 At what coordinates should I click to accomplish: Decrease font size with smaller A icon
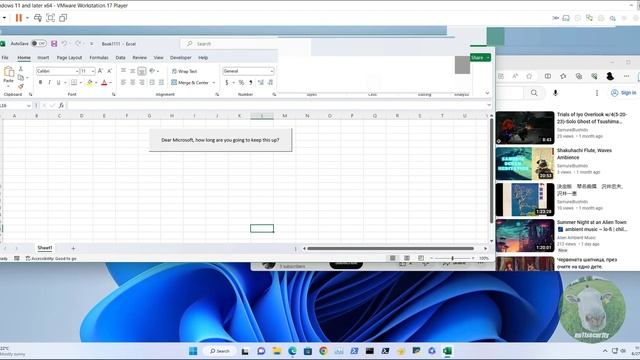109,71
